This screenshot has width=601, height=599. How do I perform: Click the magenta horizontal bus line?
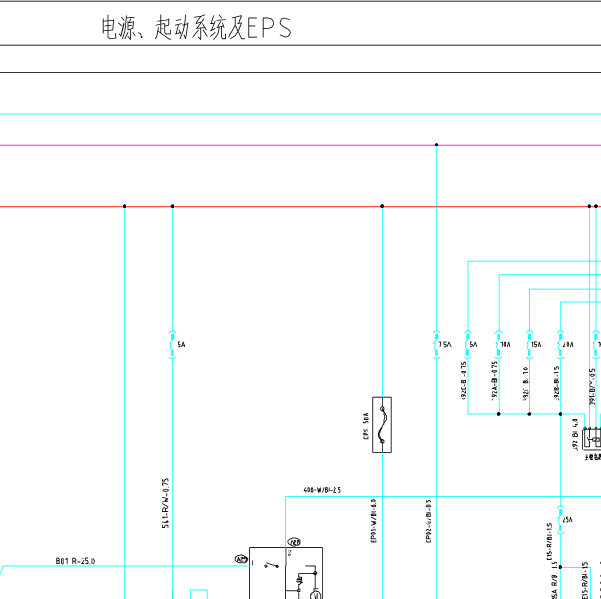[x=300, y=145]
